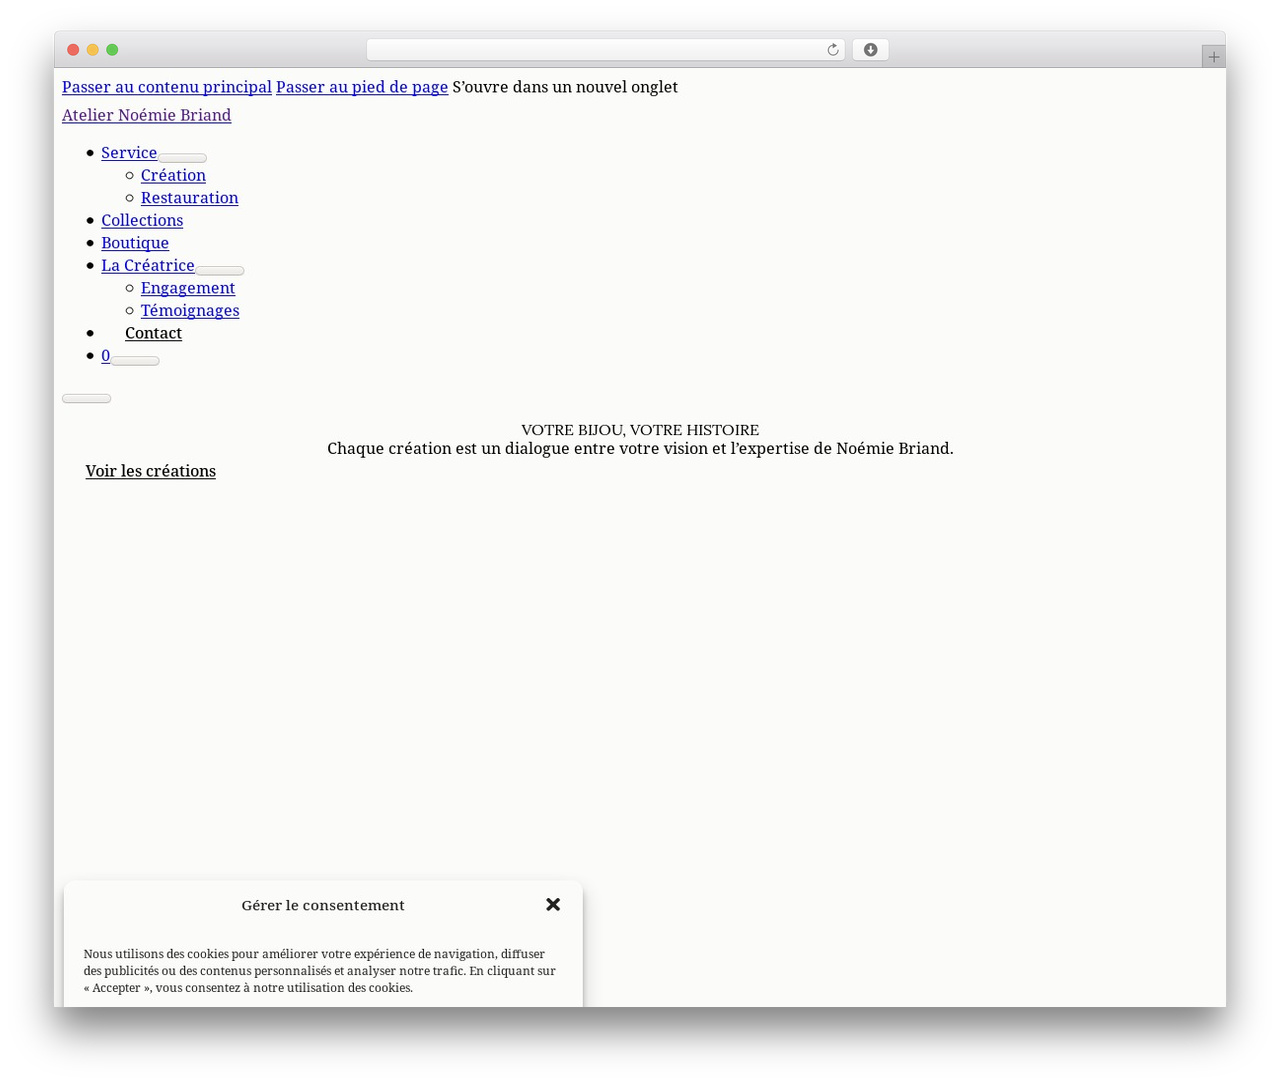Open the Restauration submenu link
The width and height of the screenshot is (1280, 1084).
190,198
